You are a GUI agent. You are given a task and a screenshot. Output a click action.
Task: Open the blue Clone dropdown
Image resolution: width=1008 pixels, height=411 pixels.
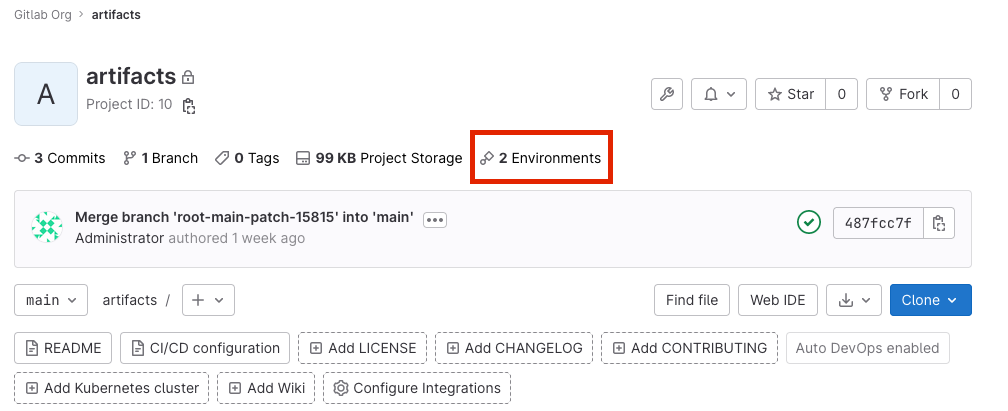(x=930, y=300)
